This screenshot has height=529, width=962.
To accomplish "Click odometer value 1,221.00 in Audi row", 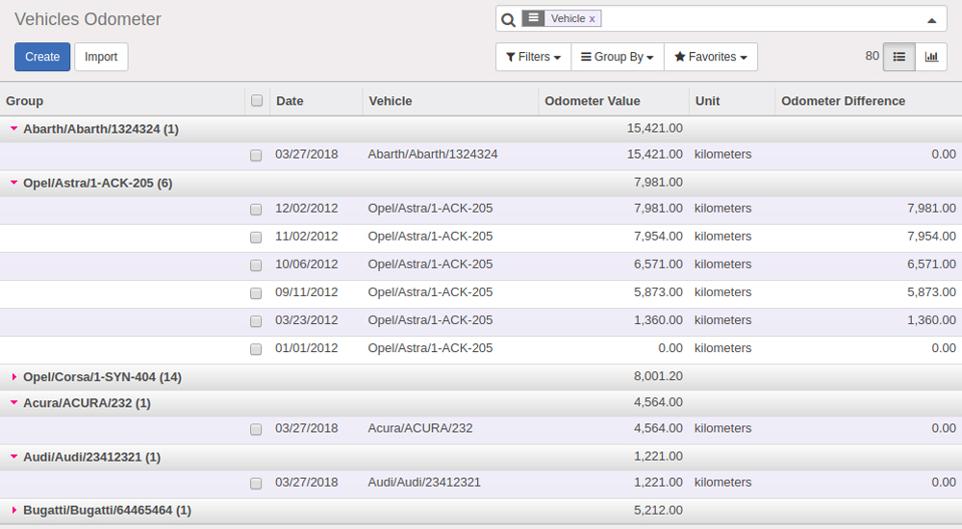I will pyautogui.click(x=658, y=482).
